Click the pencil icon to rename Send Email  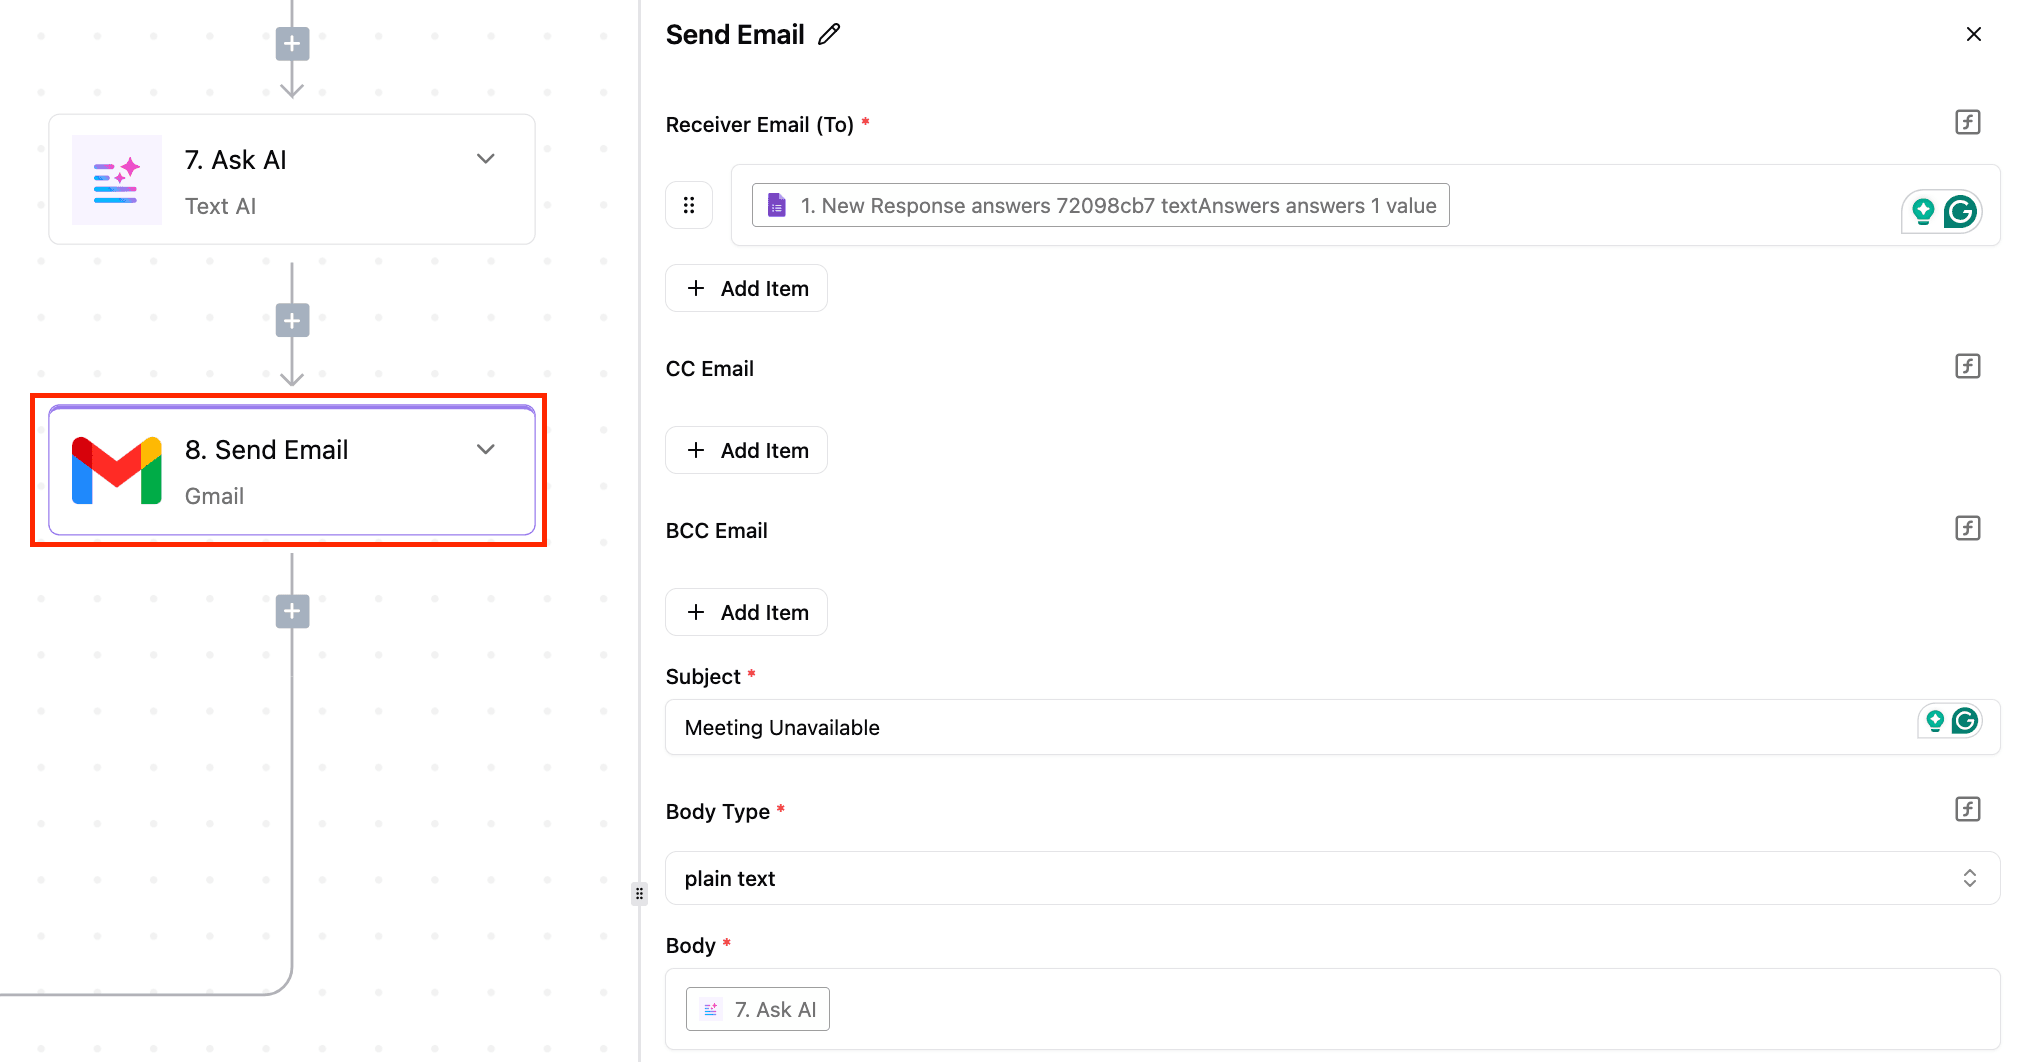(x=829, y=35)
